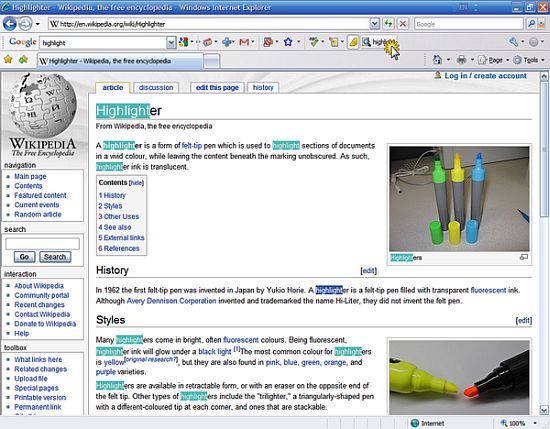Image resolution: width=550 pixels, height=429 pixels.
Task: Click the browser Forward arrow button
Action: (x=25, y=24)
